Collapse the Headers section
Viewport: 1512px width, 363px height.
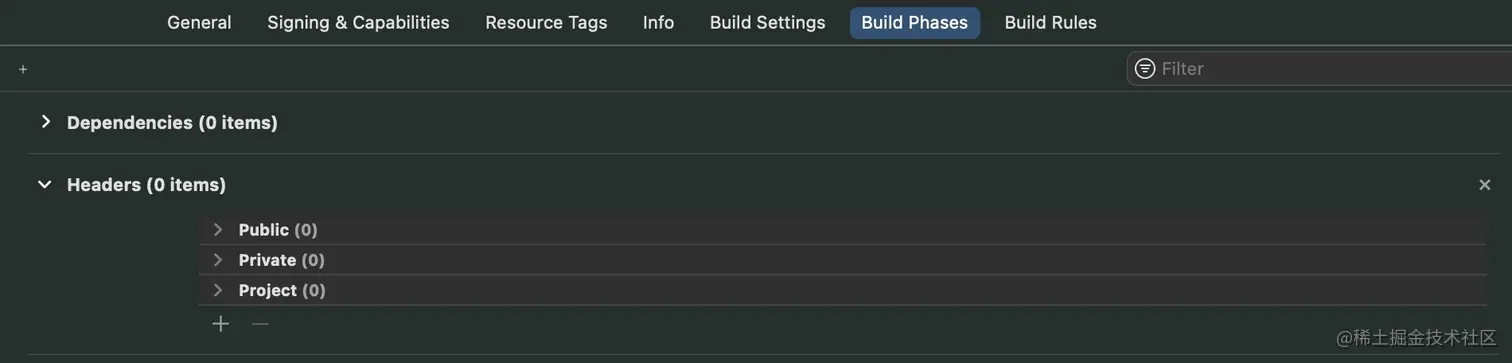point(44,185)
